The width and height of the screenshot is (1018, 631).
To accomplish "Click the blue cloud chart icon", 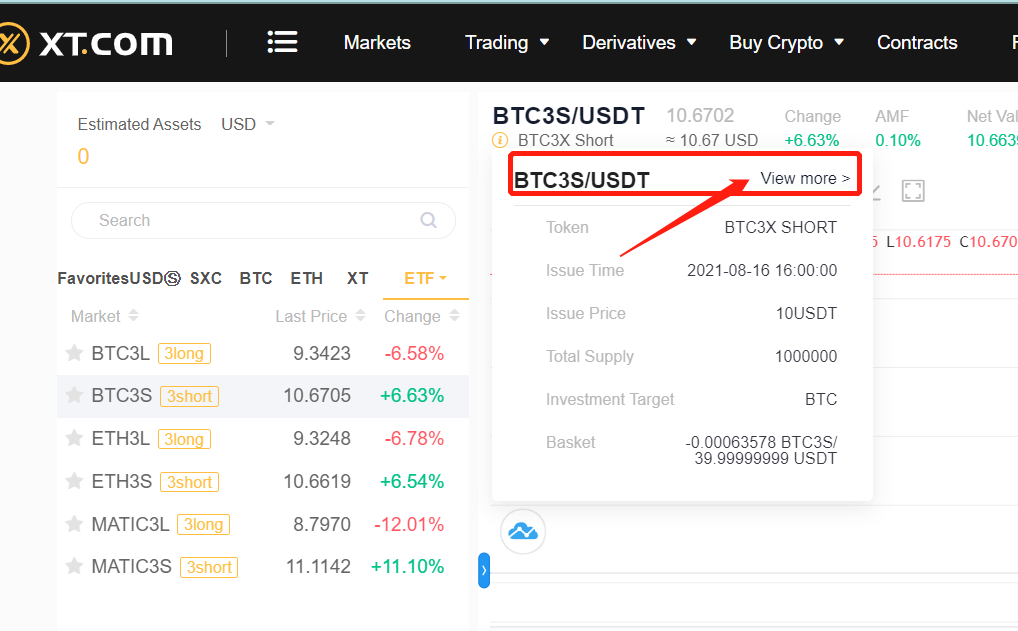I will [x=523, y=532].
